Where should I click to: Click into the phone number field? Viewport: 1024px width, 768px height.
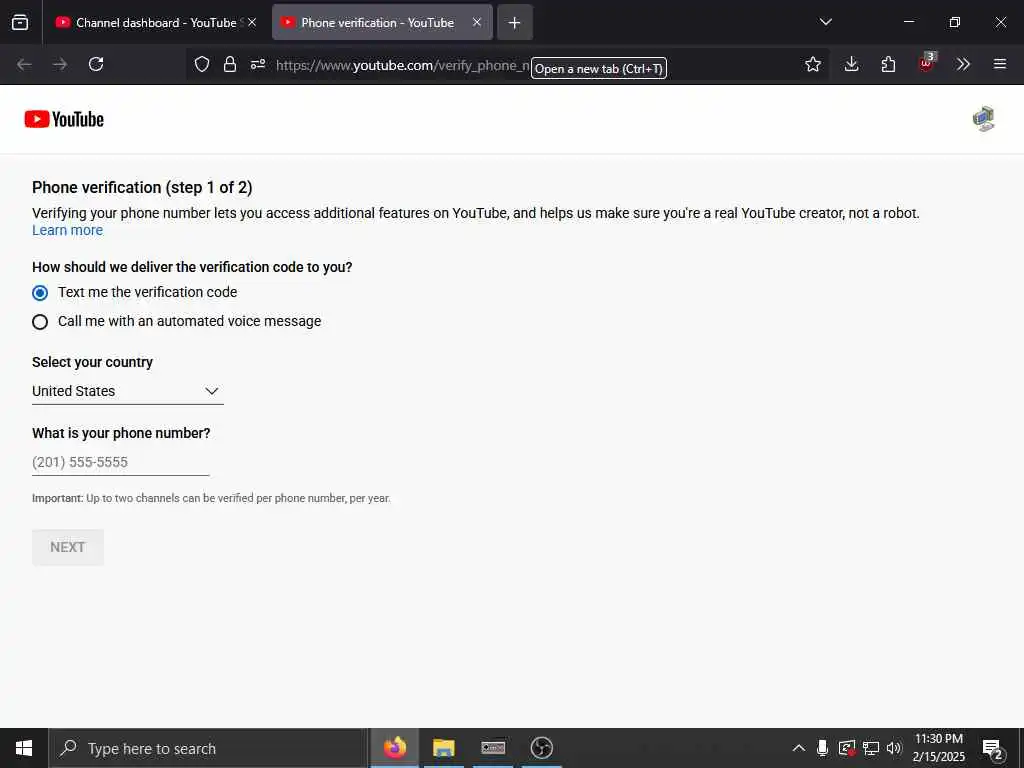120,462
